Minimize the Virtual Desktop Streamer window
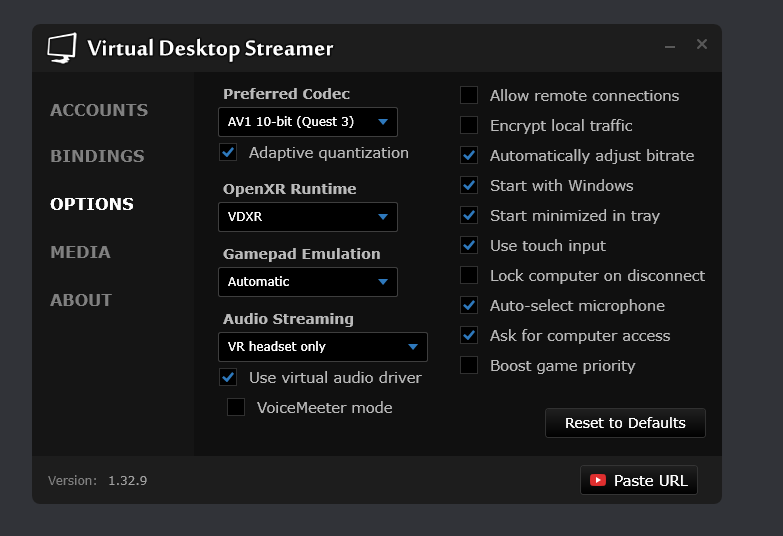This screenshot has height=536, width=783. click(670, 46)
